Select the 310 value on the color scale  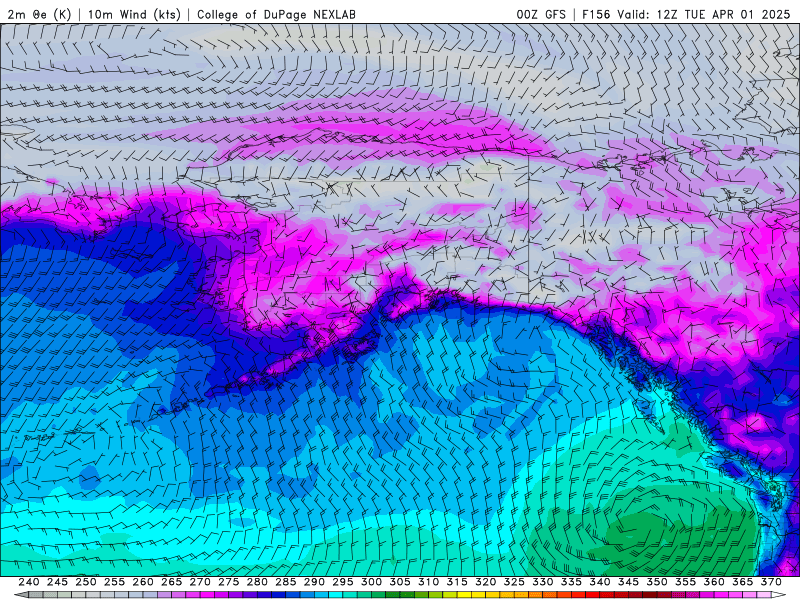pos(429,582)
